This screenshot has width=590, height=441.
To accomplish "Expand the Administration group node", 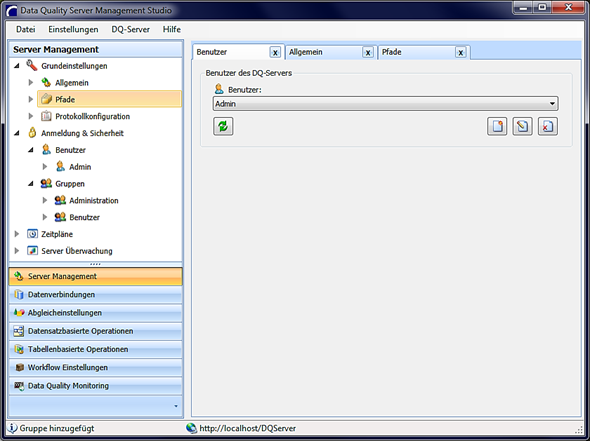I will [x=45, y=200].
